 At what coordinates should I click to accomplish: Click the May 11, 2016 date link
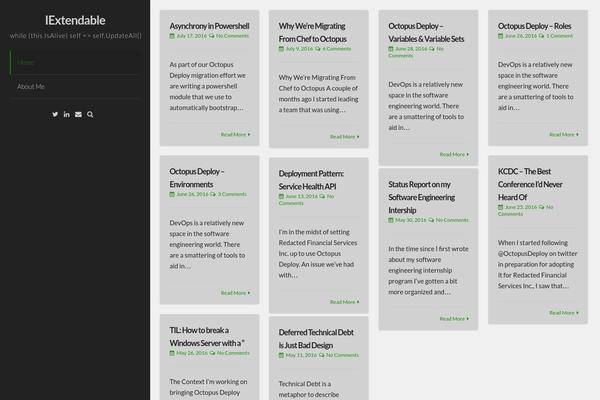(301, 355)
